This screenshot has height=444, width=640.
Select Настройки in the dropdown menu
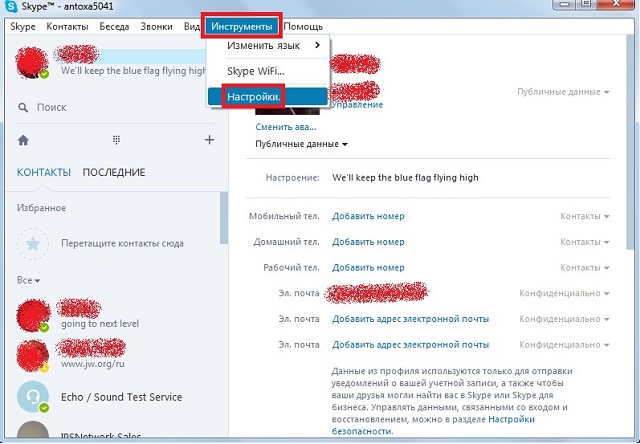267,97
